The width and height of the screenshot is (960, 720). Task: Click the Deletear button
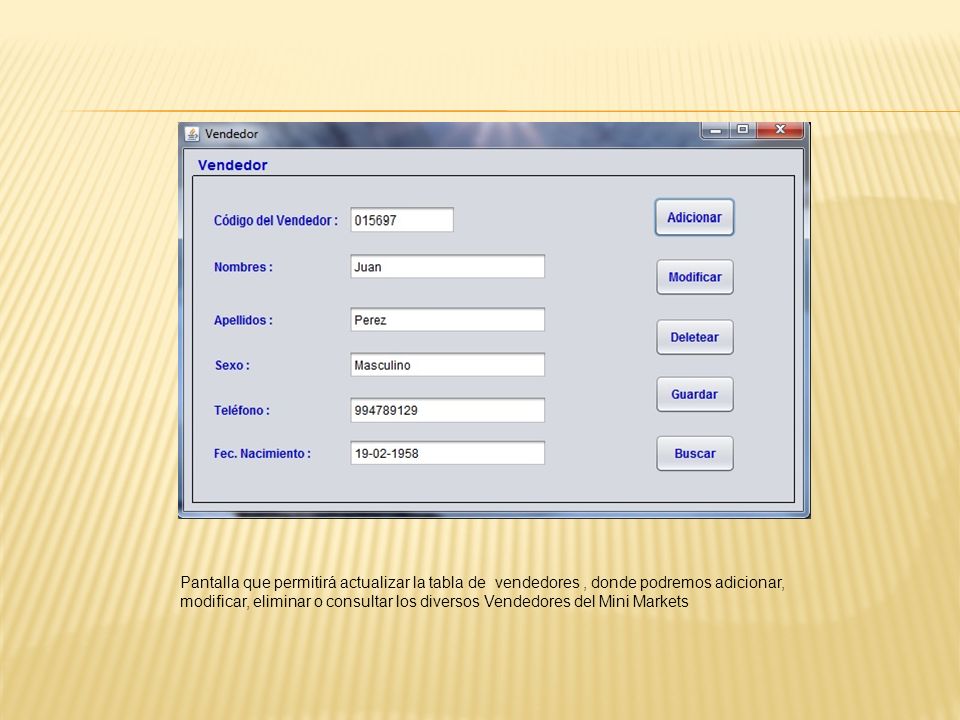695,337
